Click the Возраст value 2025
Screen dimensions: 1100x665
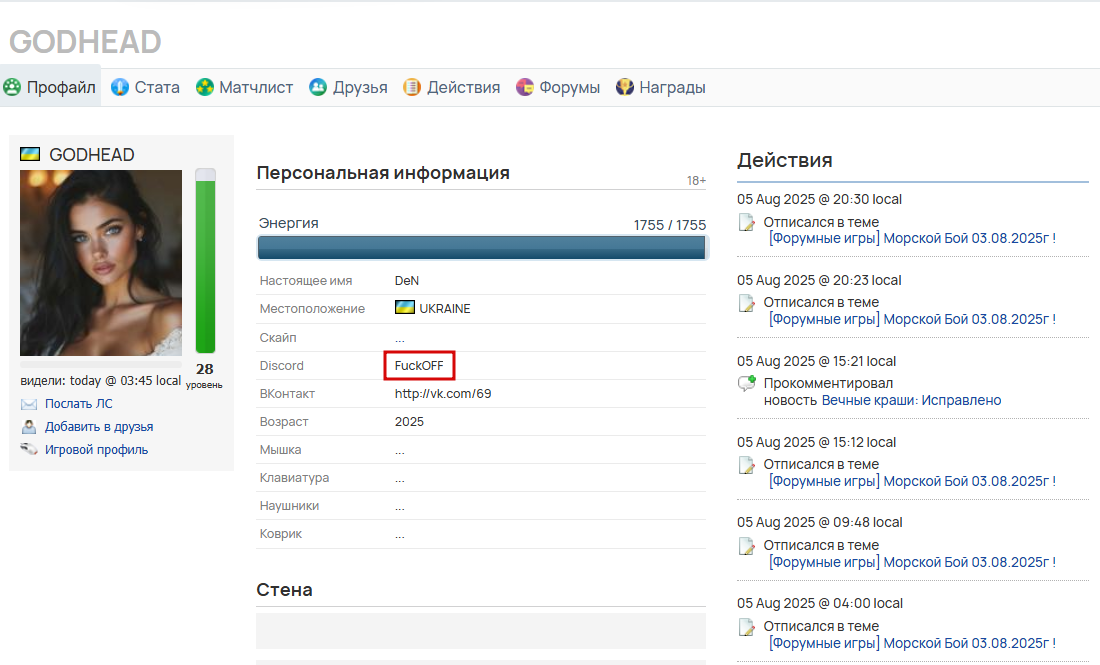click(409, 422)
